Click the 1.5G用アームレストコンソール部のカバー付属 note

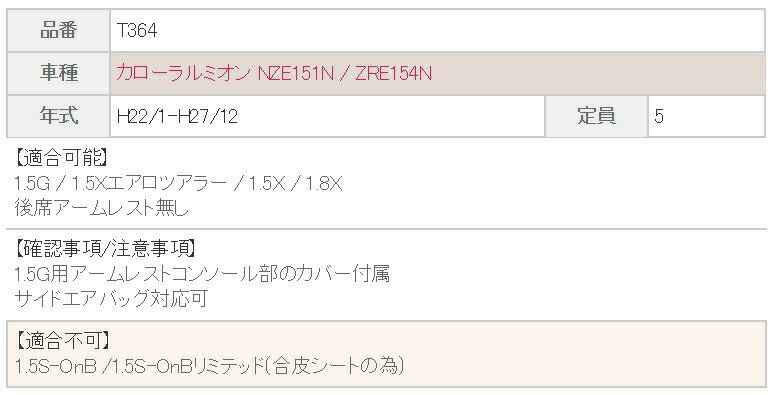[202, 274]
